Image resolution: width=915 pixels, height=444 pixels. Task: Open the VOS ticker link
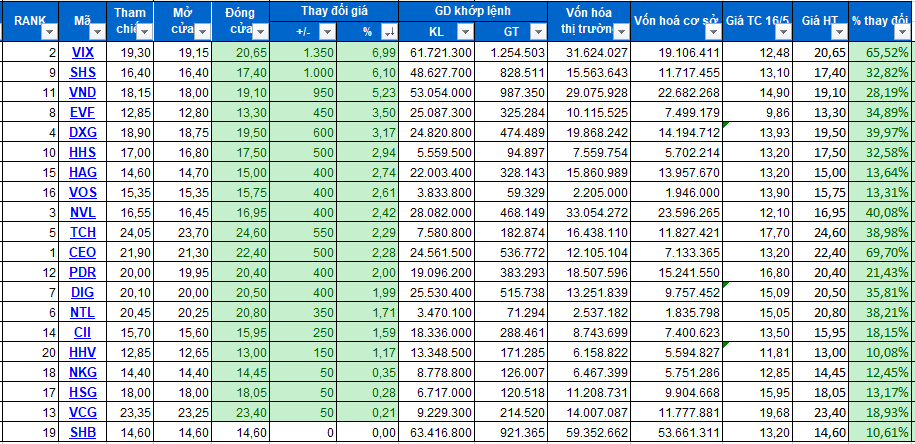click(83, 192)
